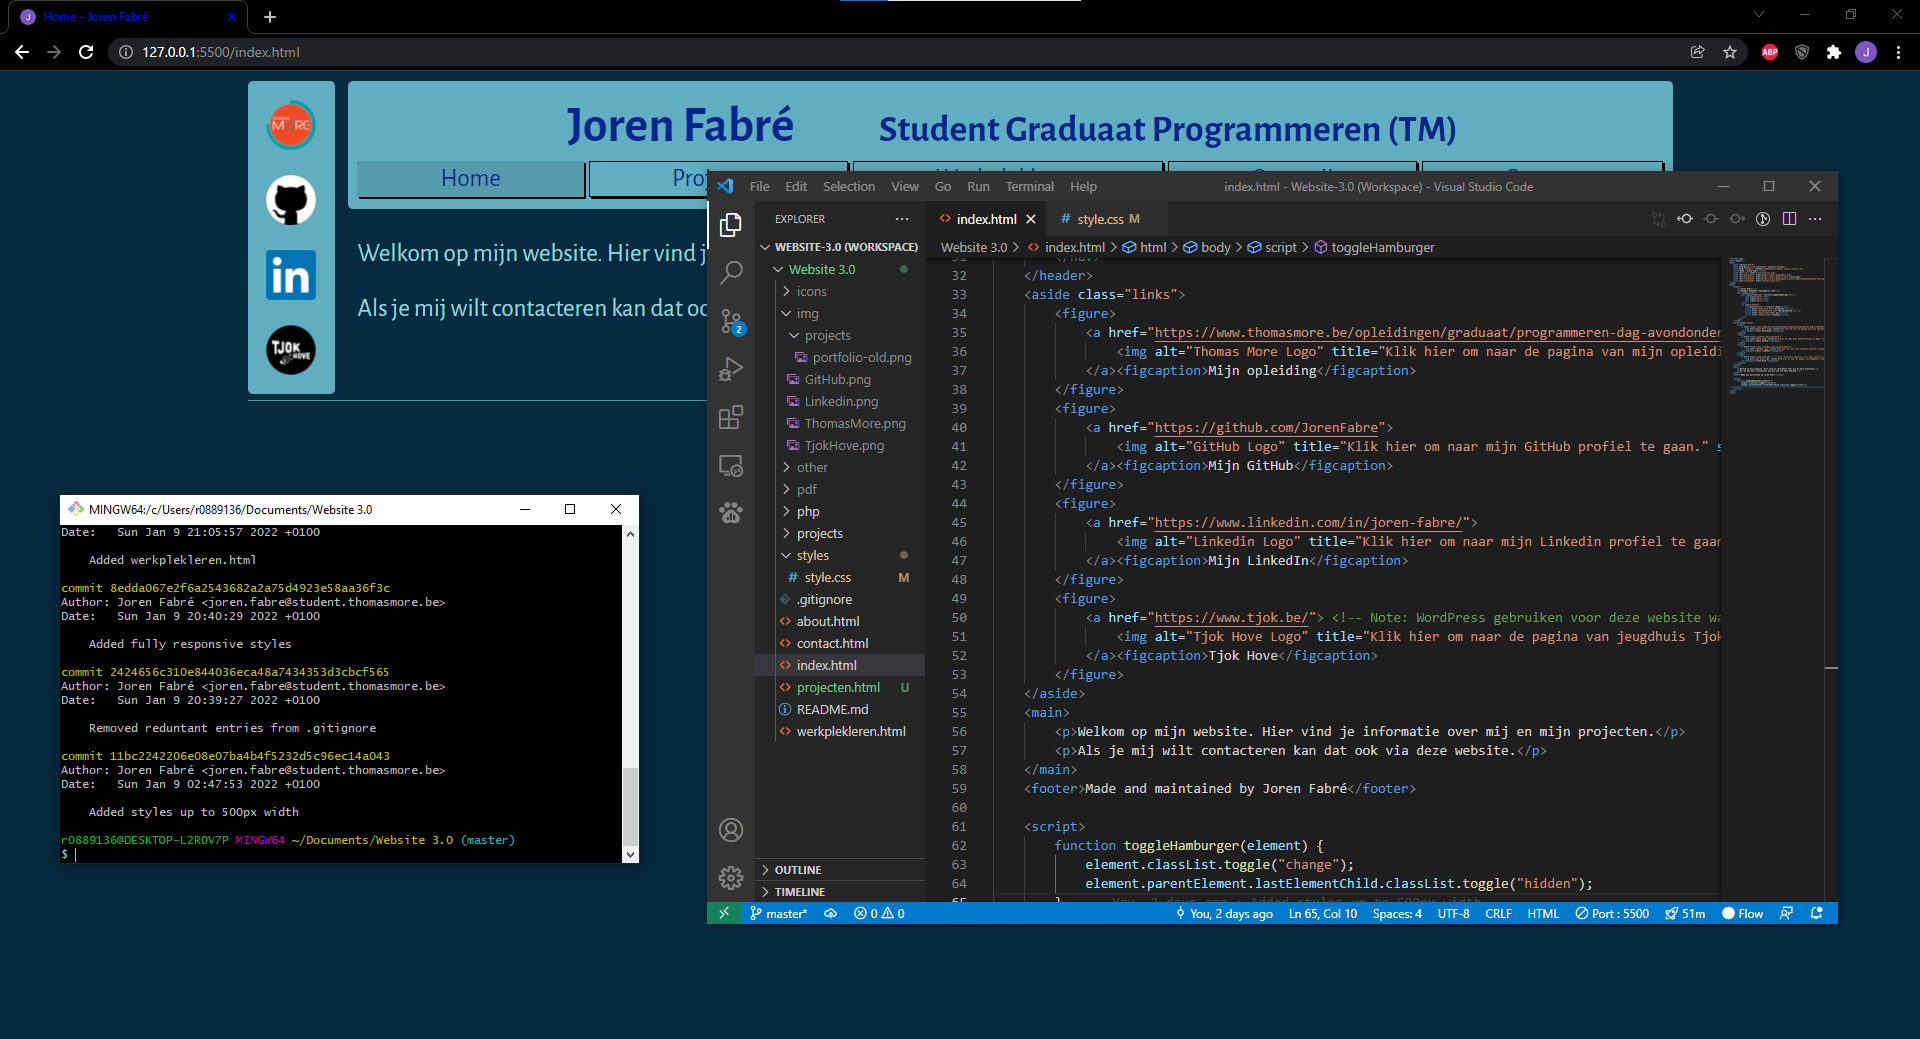
Task: Select the index.html editor tab
Action: click(986, 219)
